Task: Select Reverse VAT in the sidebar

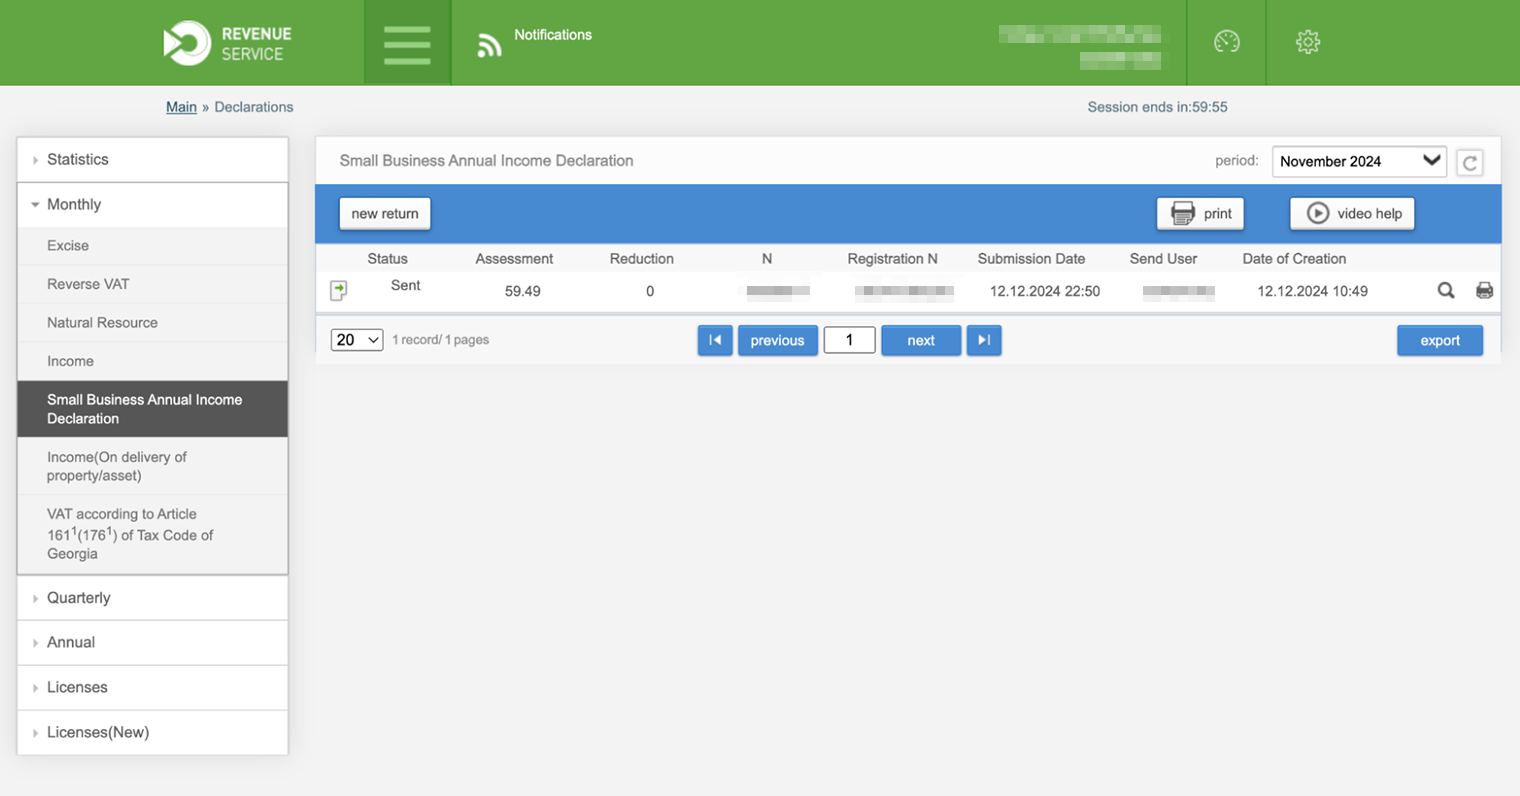Action: (x=88, y=284)
